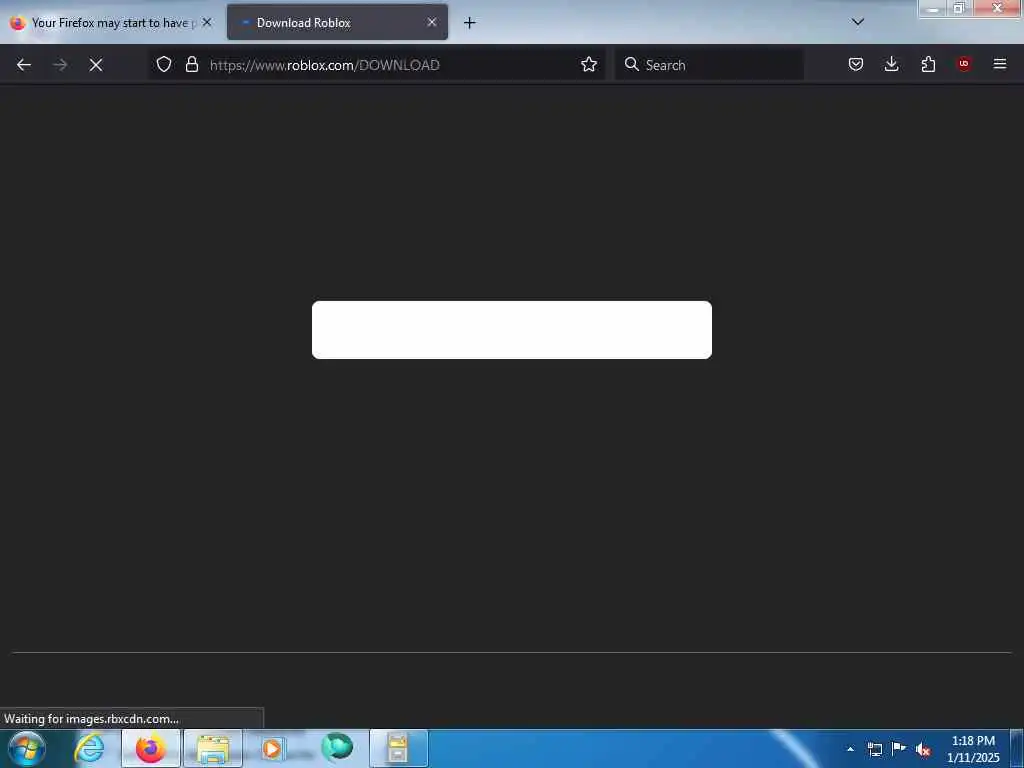
Task: Show hidden system tray icons
Action: tap(850, 750)
